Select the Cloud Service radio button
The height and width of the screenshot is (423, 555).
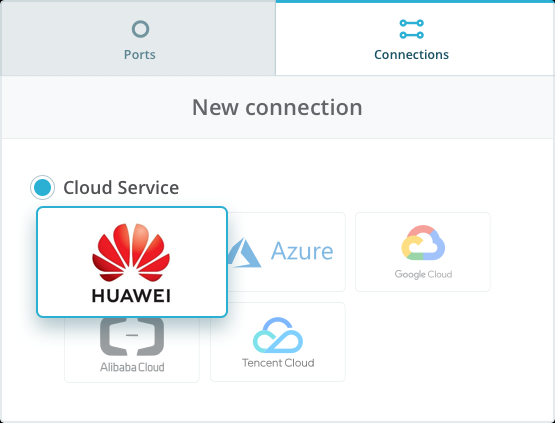pyautogui.click(x=42, y=187)
